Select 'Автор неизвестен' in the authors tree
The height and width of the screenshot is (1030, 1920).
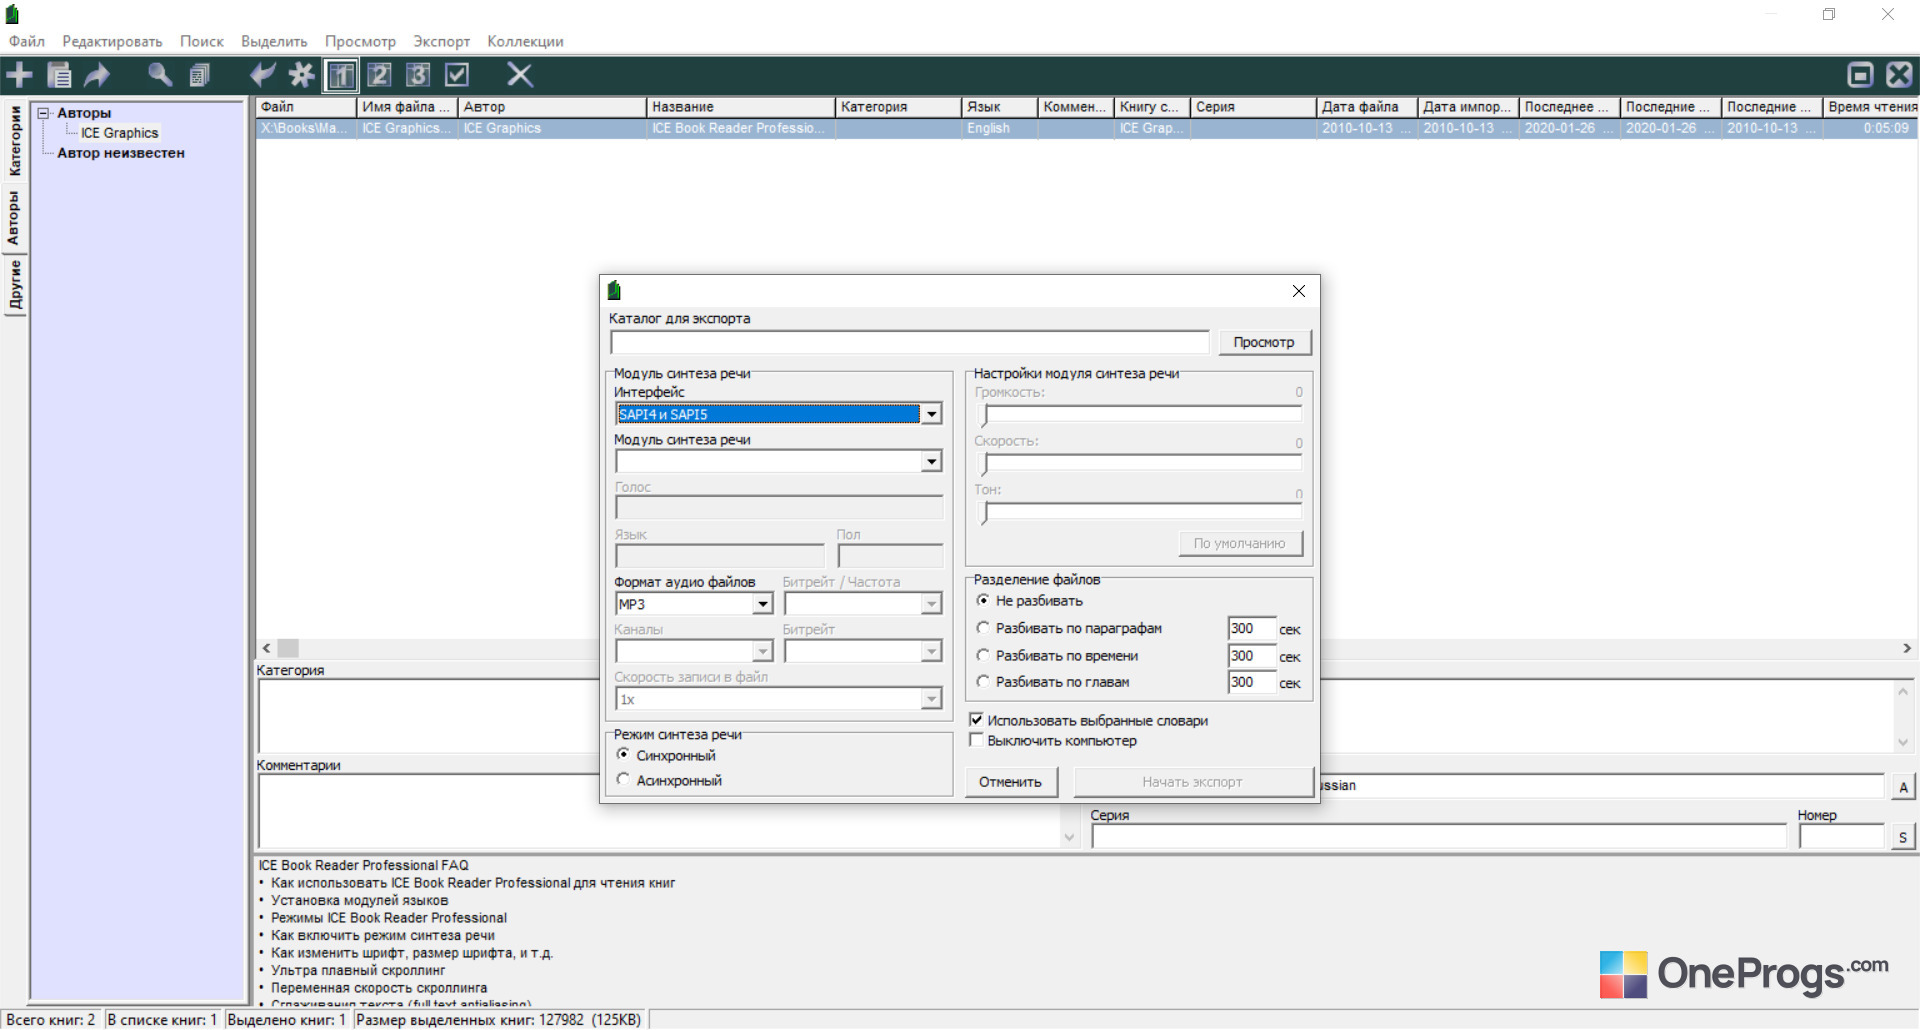click(121, 153)
